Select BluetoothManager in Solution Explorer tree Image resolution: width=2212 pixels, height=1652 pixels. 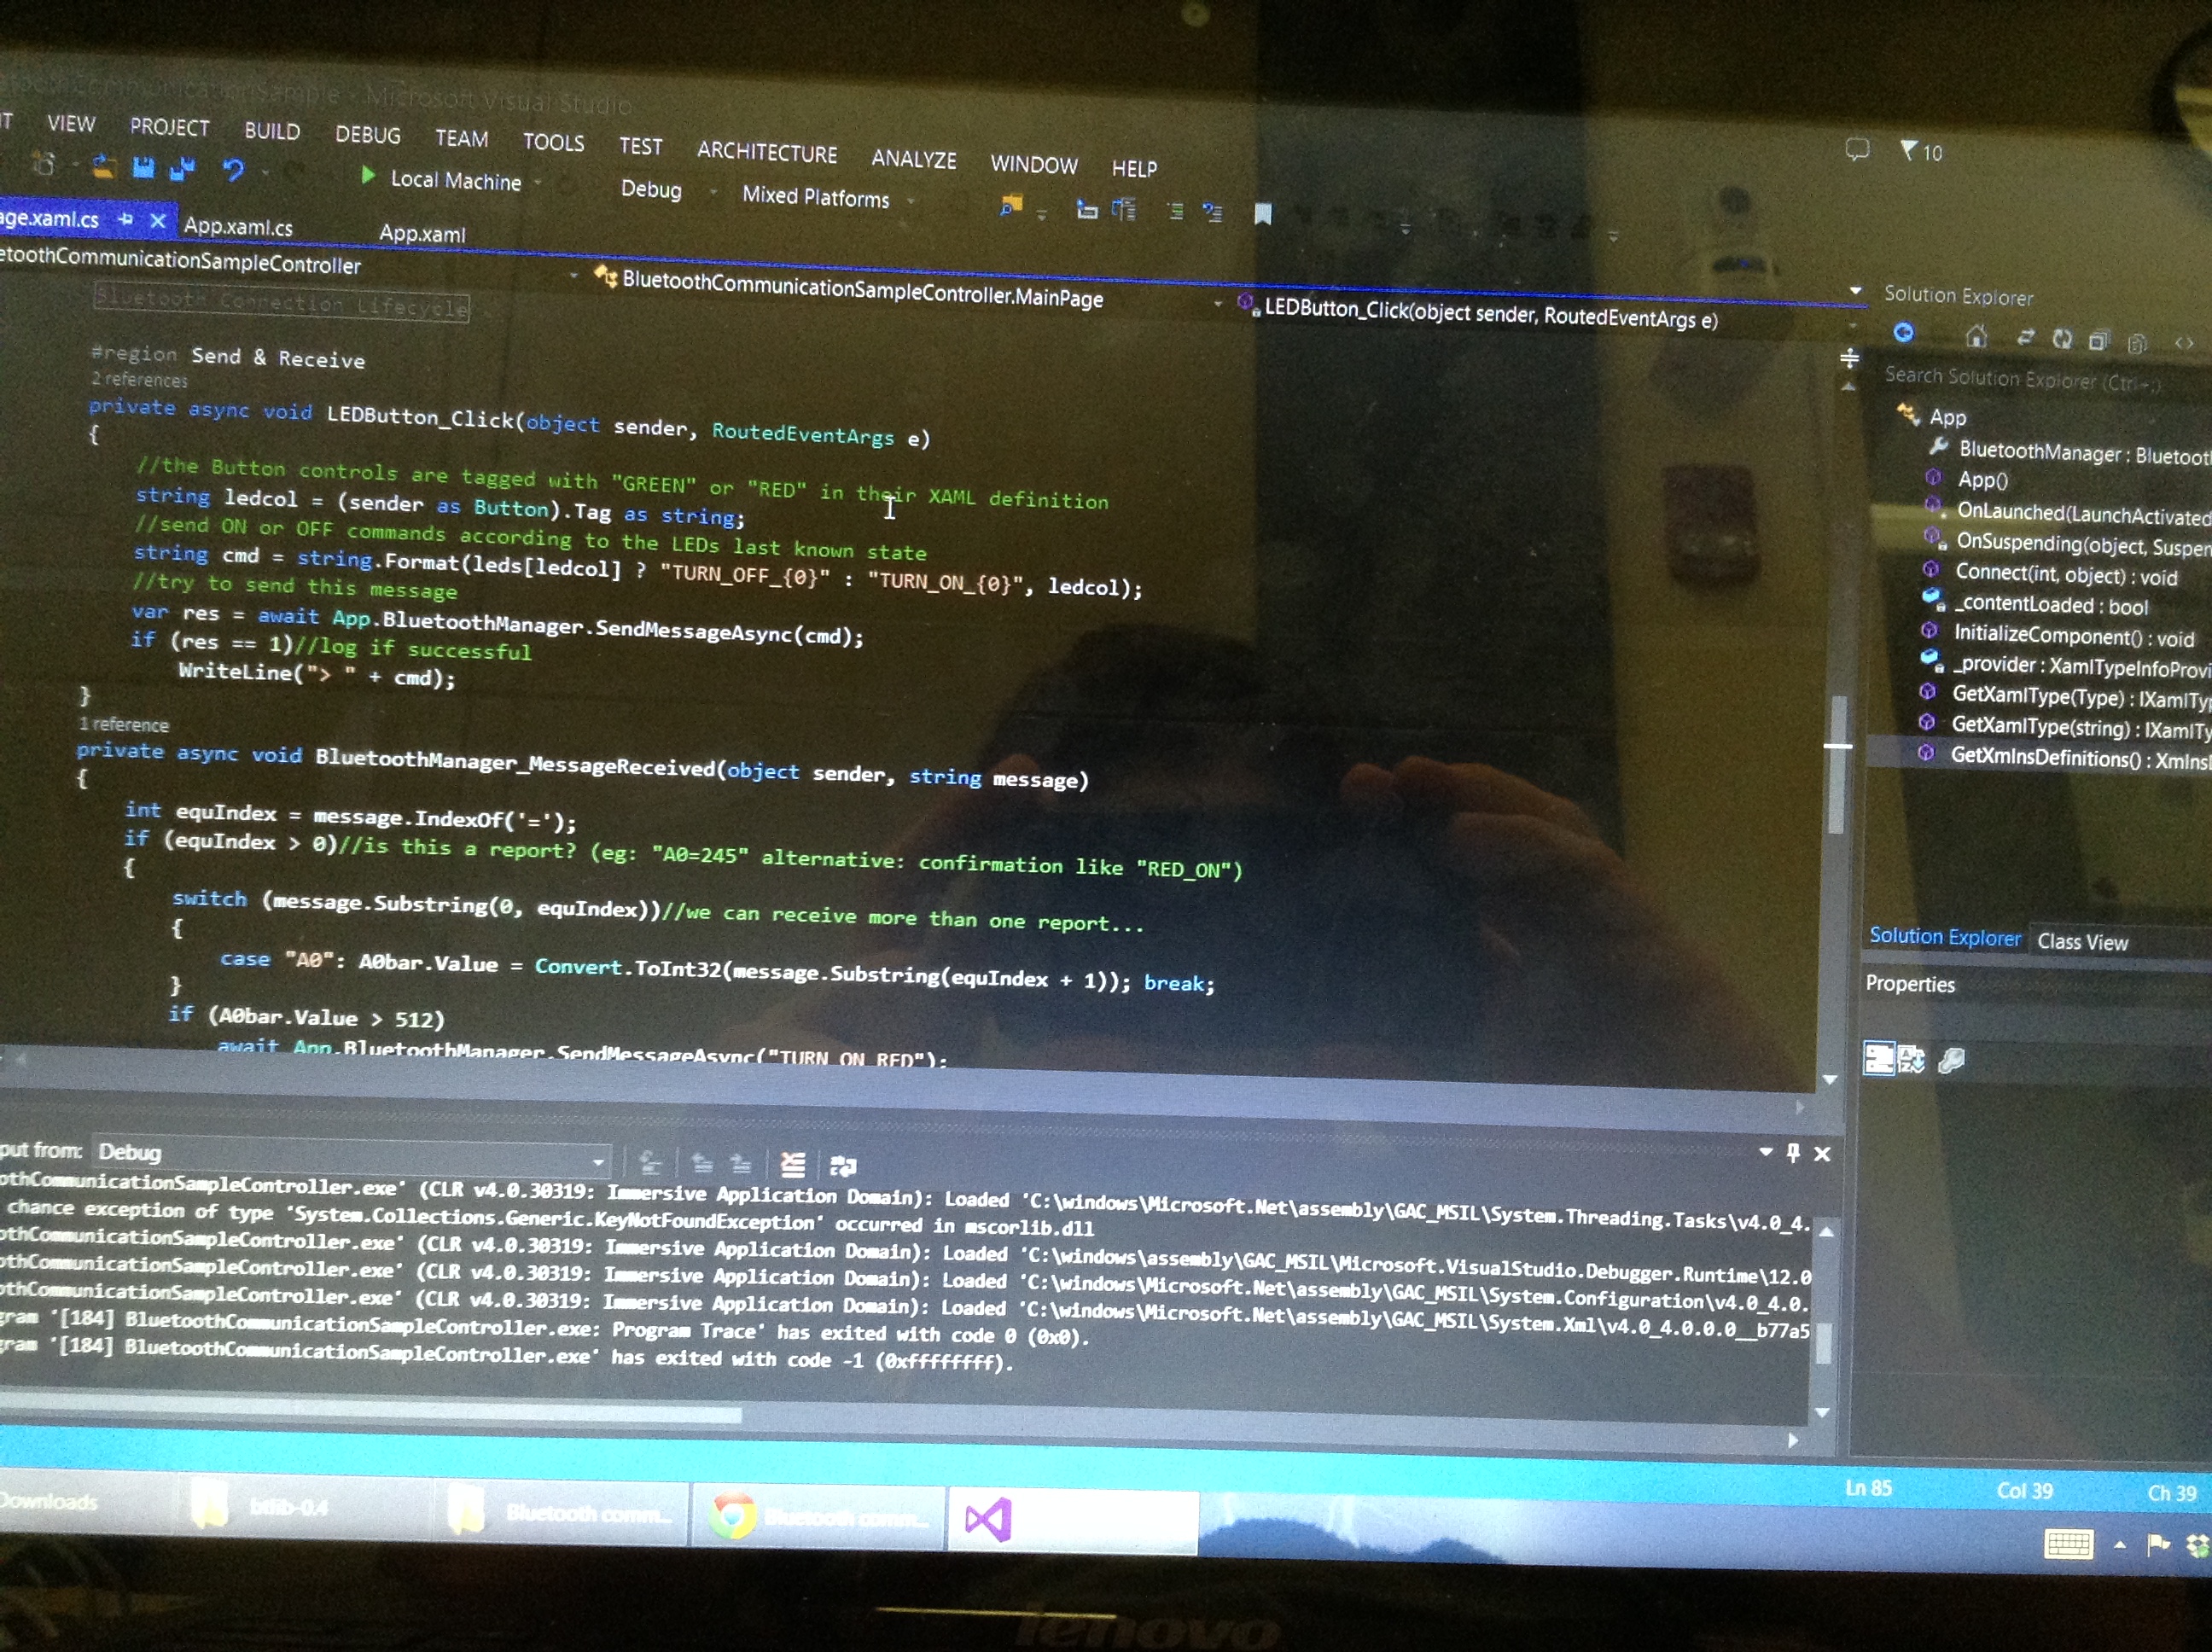pyautogui.click(x=2040, y=452)
